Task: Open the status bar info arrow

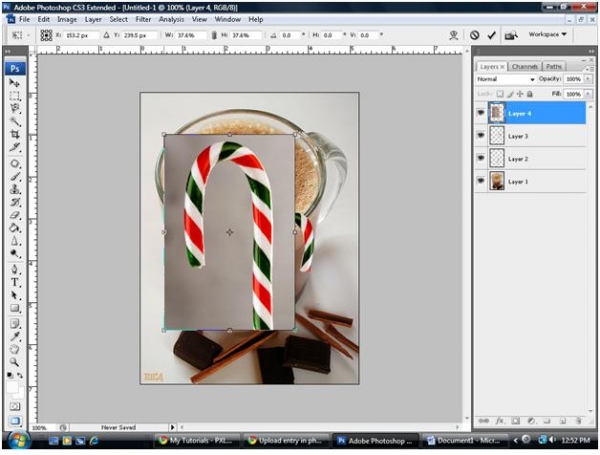Action: point(173,427)
